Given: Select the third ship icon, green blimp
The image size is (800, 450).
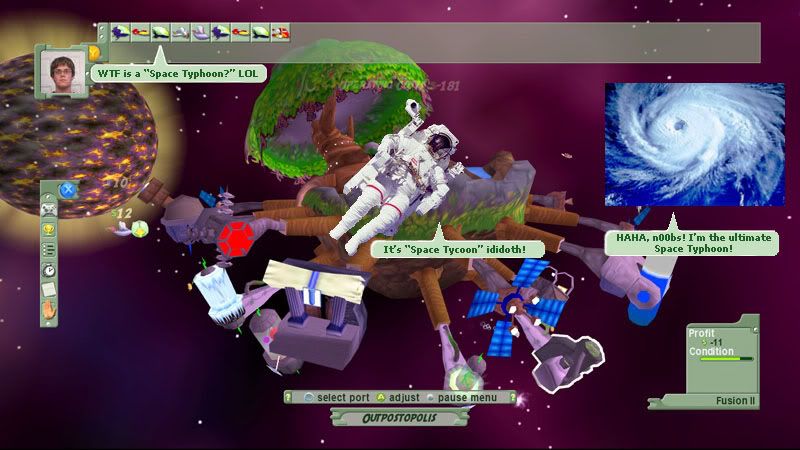Looking at the screenshot, I should (x=160, y=33).
